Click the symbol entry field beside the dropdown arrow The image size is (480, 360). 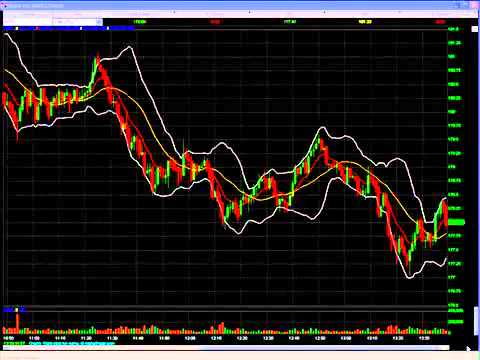point(75,22)
